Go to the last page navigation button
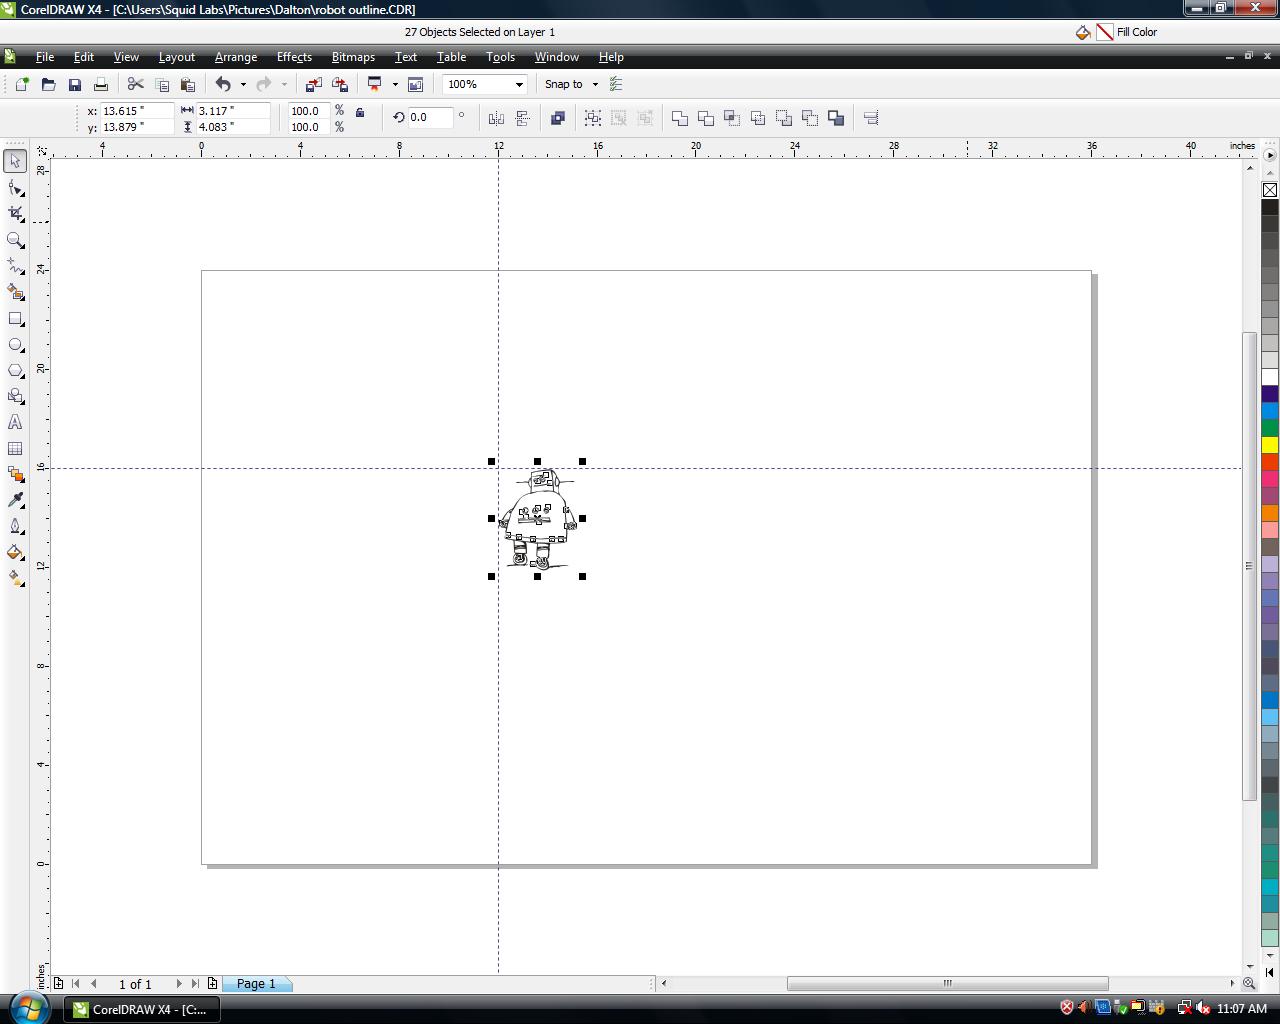Image resolution: width=1280 pixels, height=1024 pixels. 195,984
